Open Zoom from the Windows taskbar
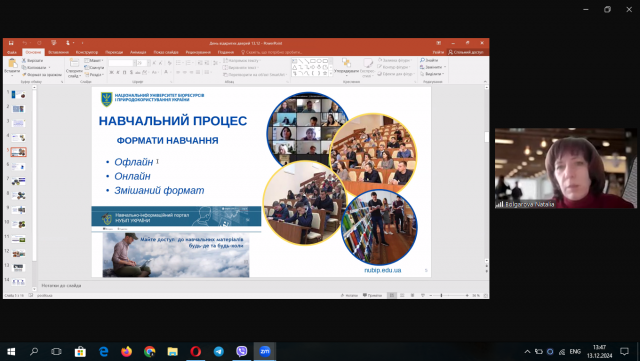640x361 pixels. point(264,351)
